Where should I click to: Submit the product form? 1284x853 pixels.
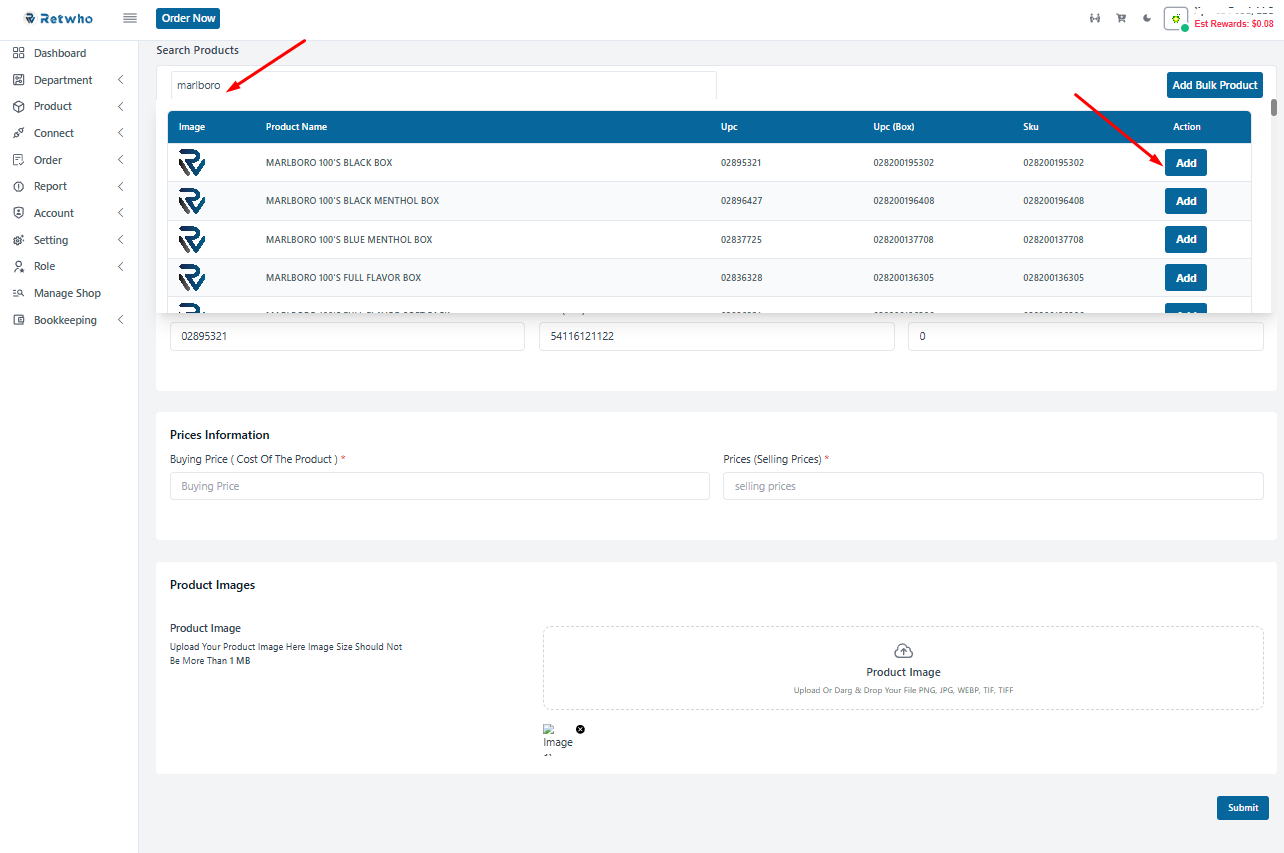[1243, 808]
